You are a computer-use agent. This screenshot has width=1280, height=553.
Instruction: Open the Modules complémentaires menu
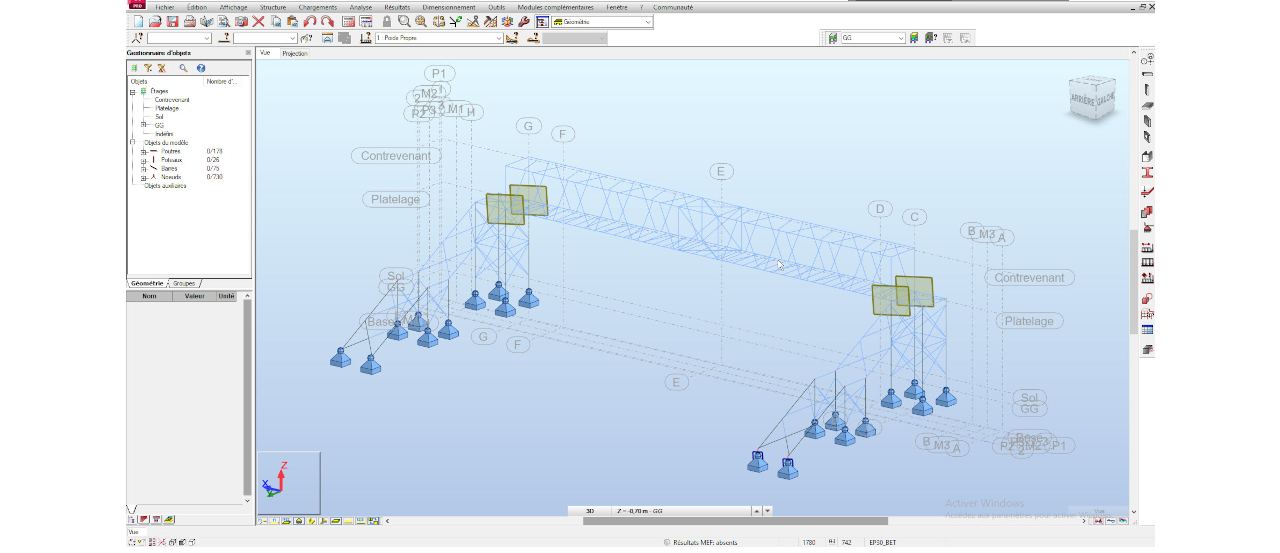(555, 7)
